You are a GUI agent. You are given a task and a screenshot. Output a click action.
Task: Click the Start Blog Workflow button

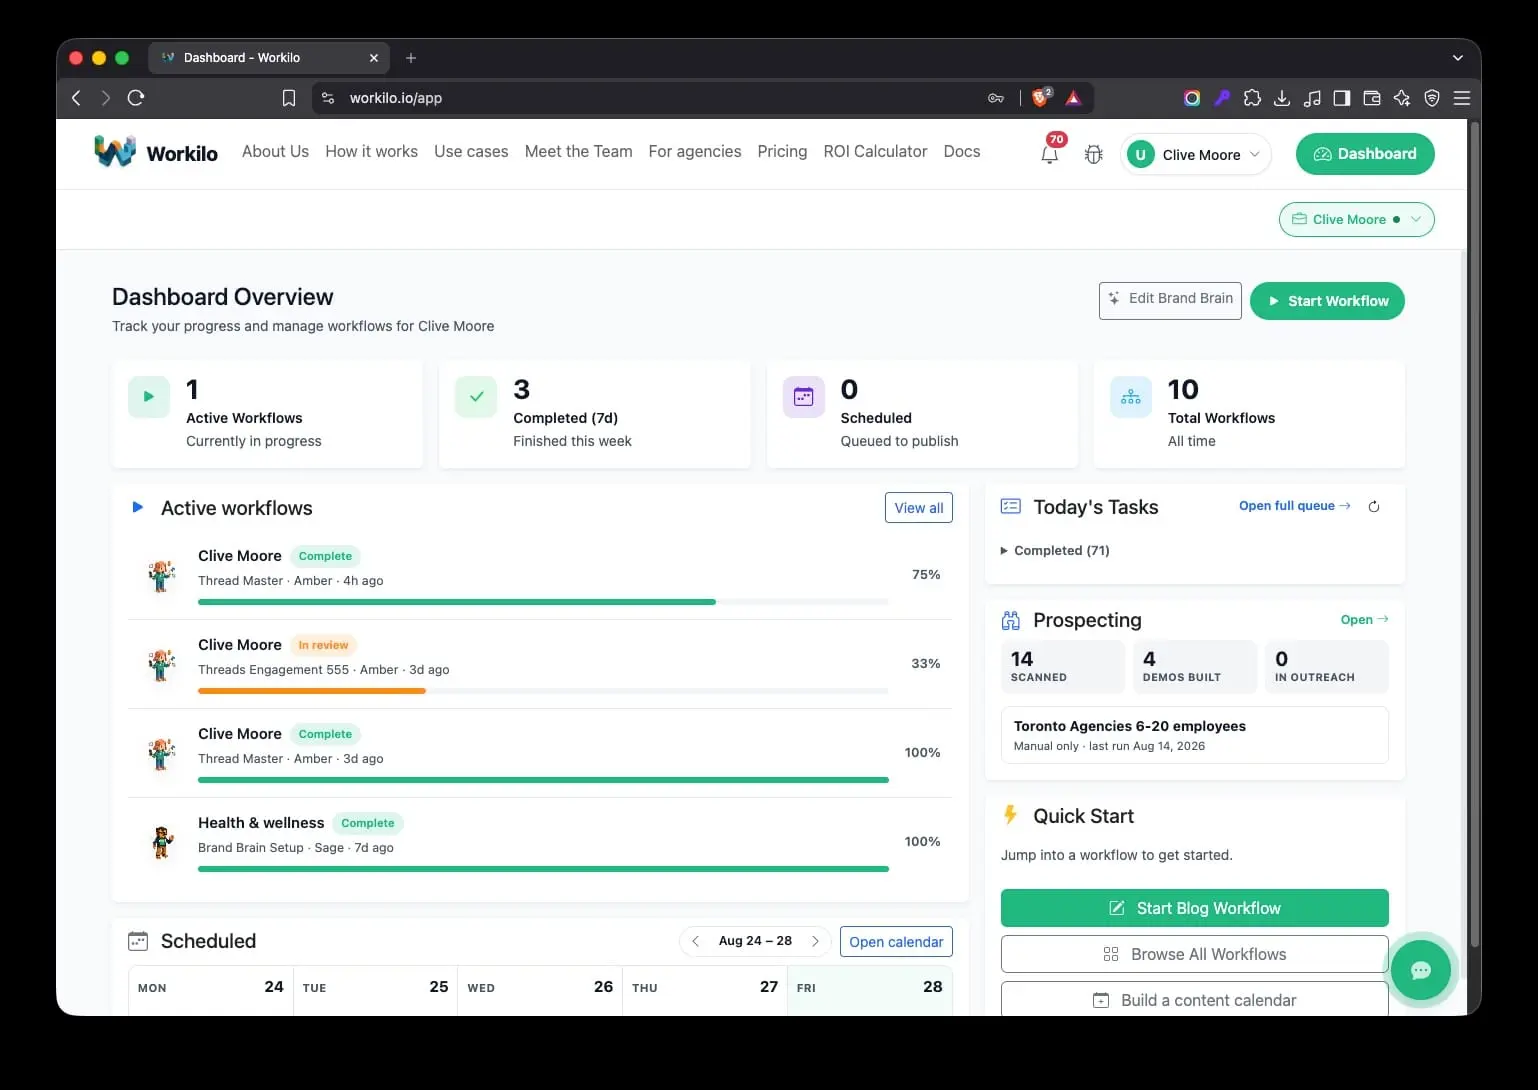coord(1194,908)
